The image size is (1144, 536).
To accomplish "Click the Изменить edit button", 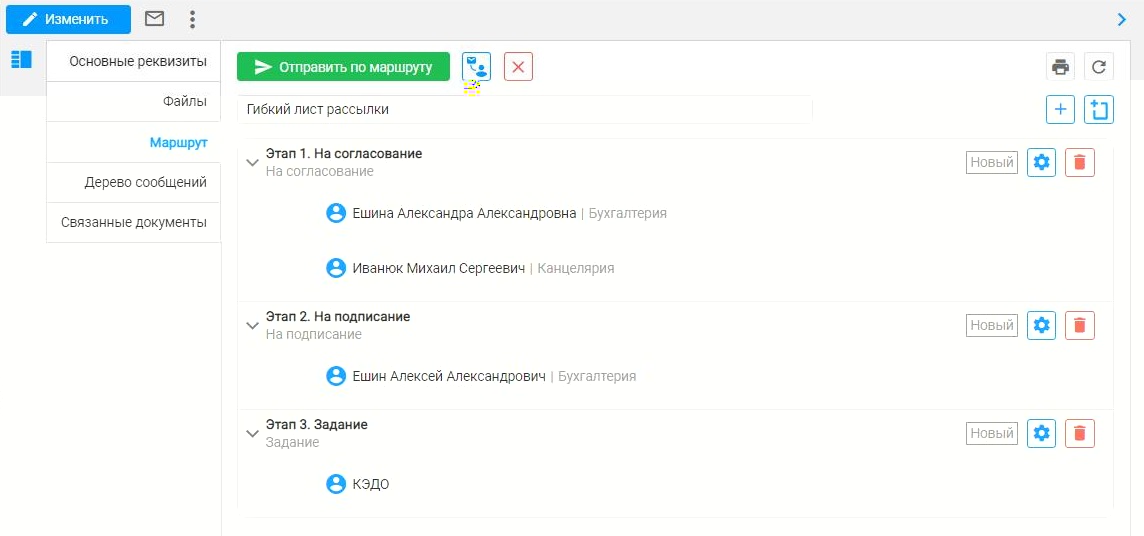I will tap(69, 19).
